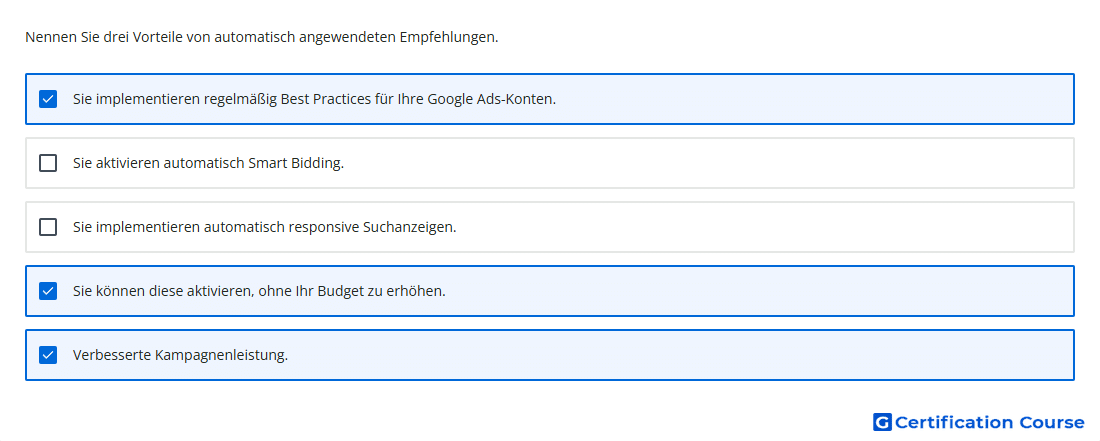Click empty space in the responsive Suchanzeigen card
The height and width of the screenshot is (441, 1100).
tap(758, 227)
